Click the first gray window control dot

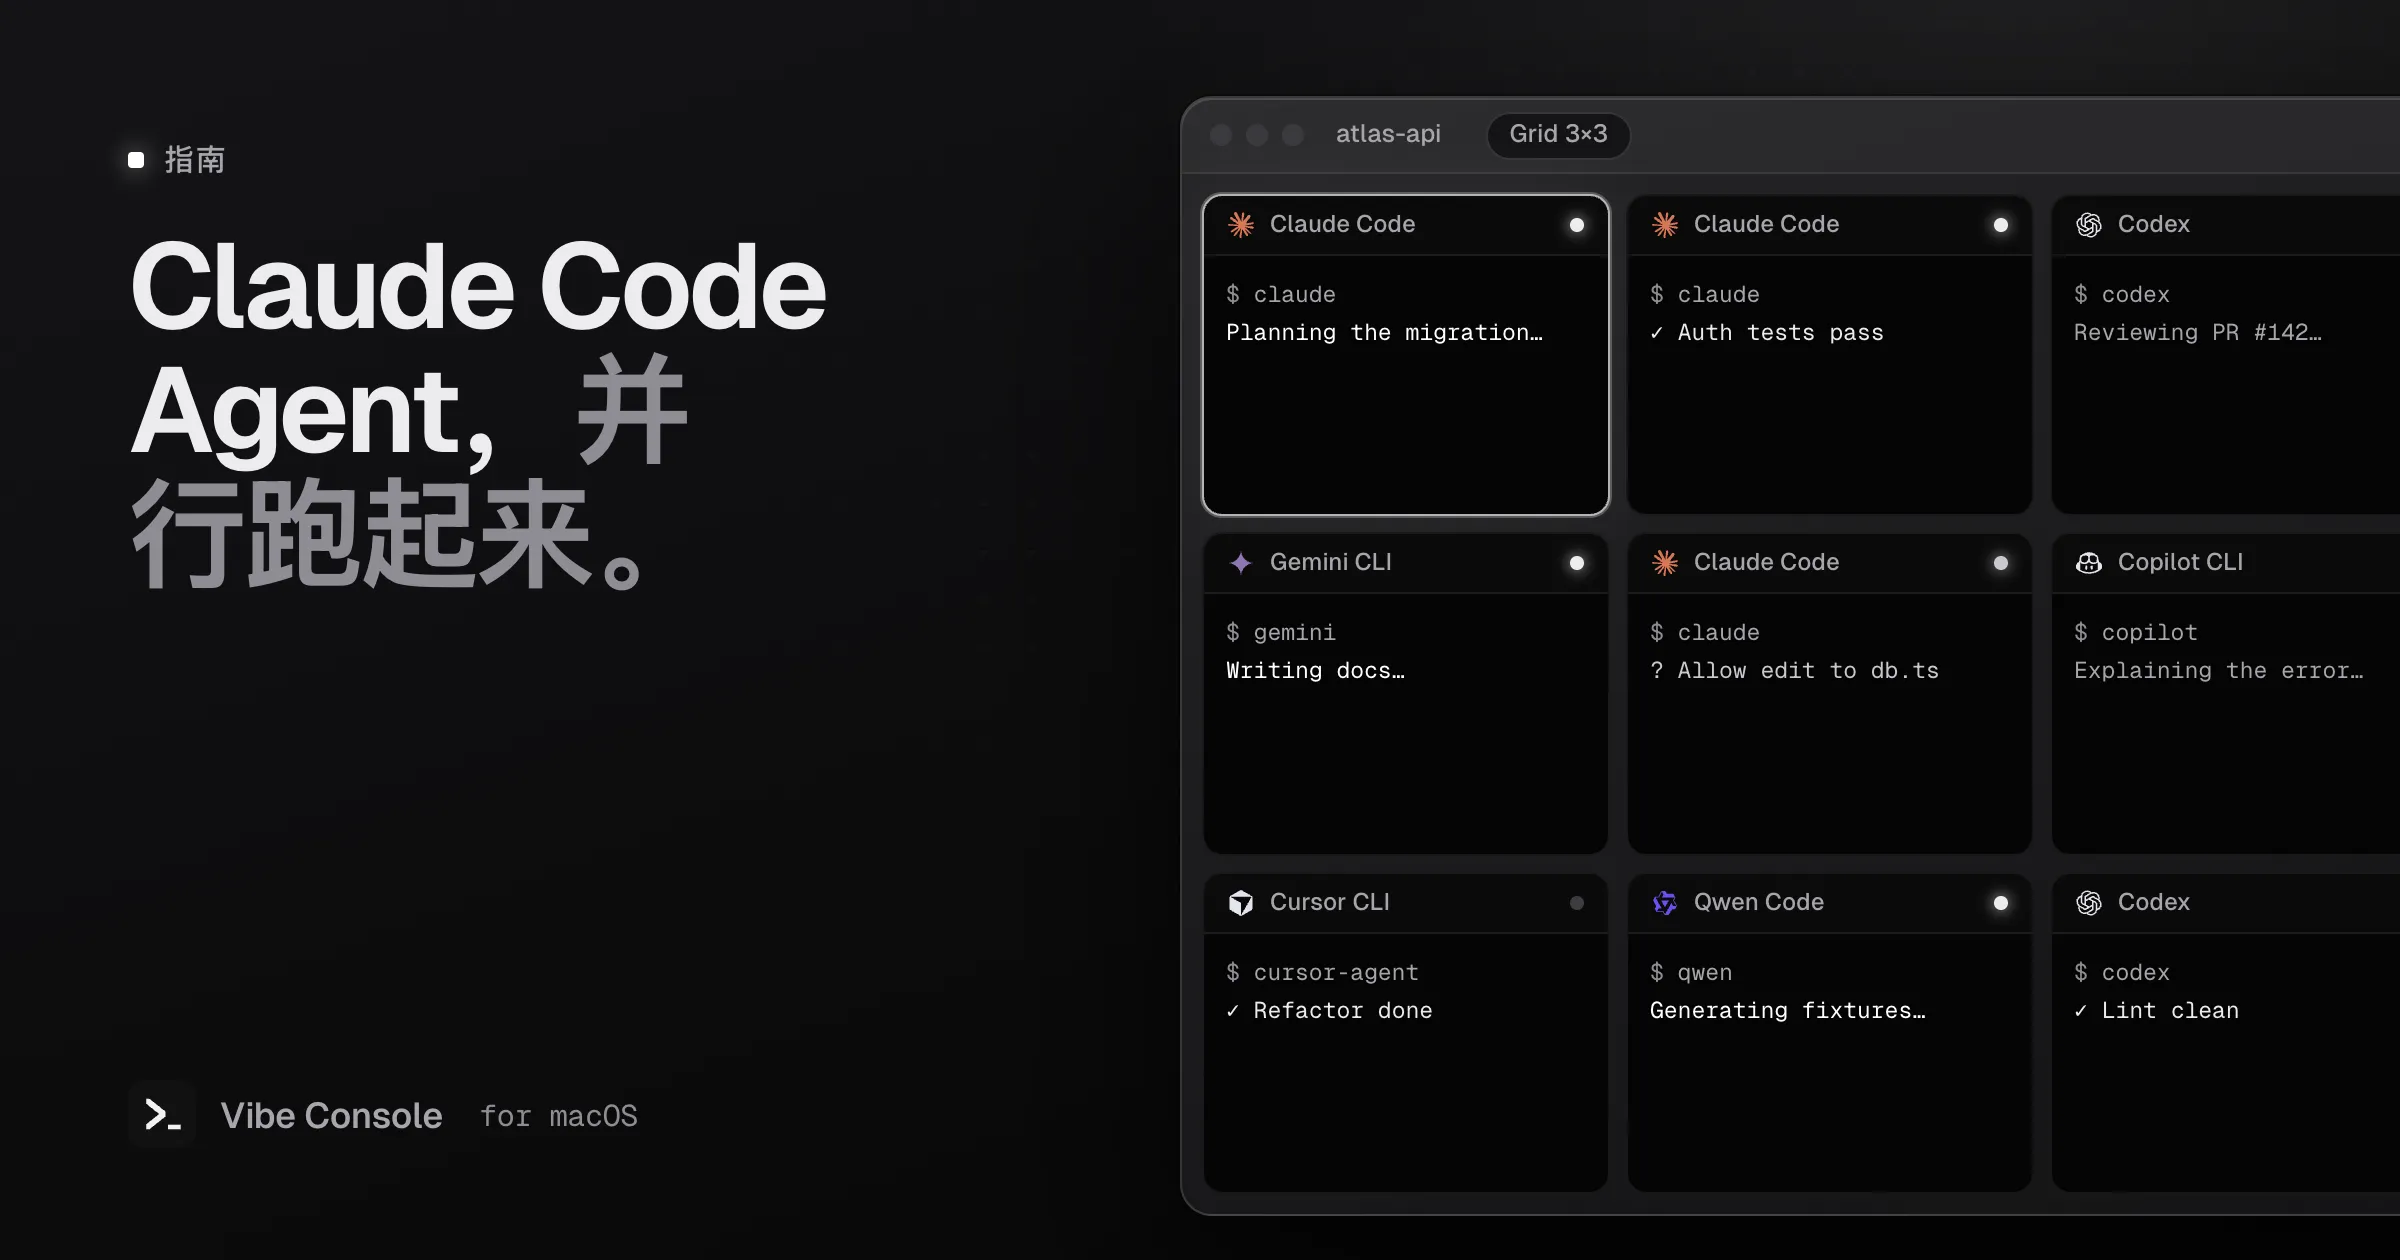(x=1221, y=135)
